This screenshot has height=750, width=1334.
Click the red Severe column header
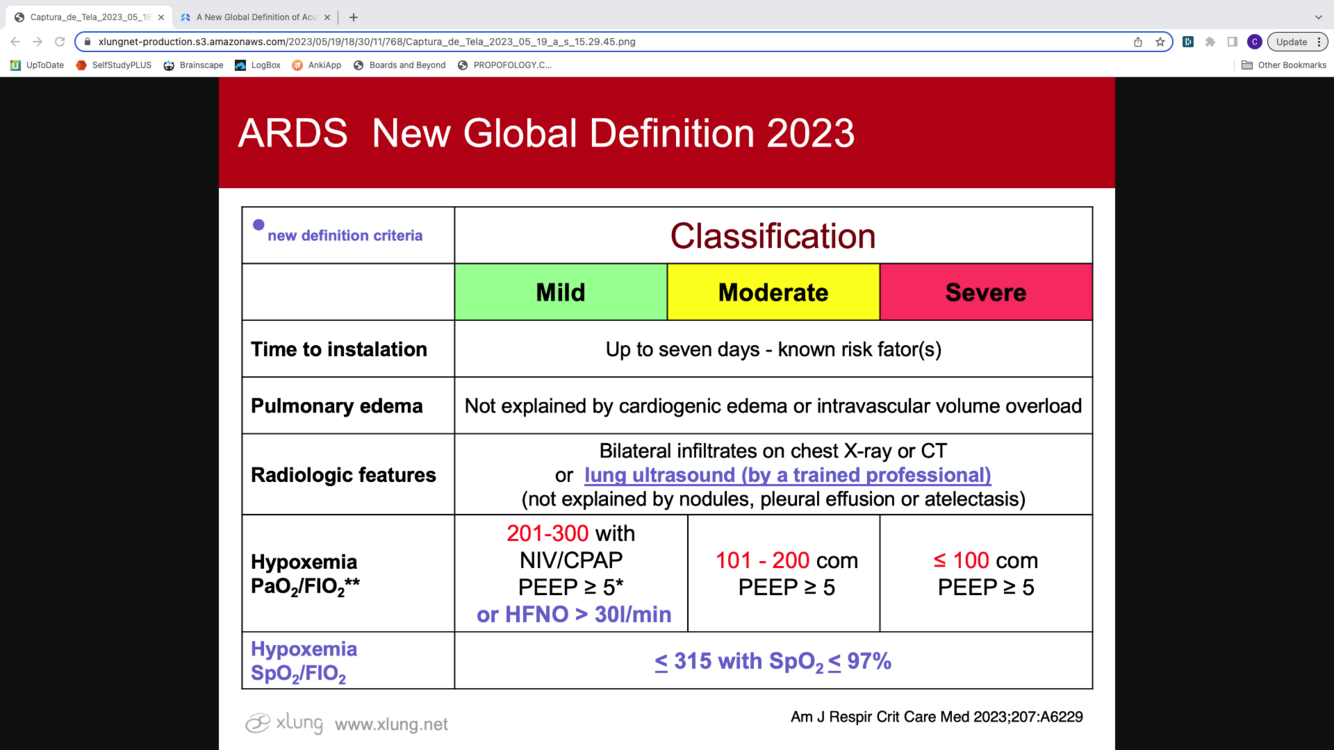(x=986, y=292)
